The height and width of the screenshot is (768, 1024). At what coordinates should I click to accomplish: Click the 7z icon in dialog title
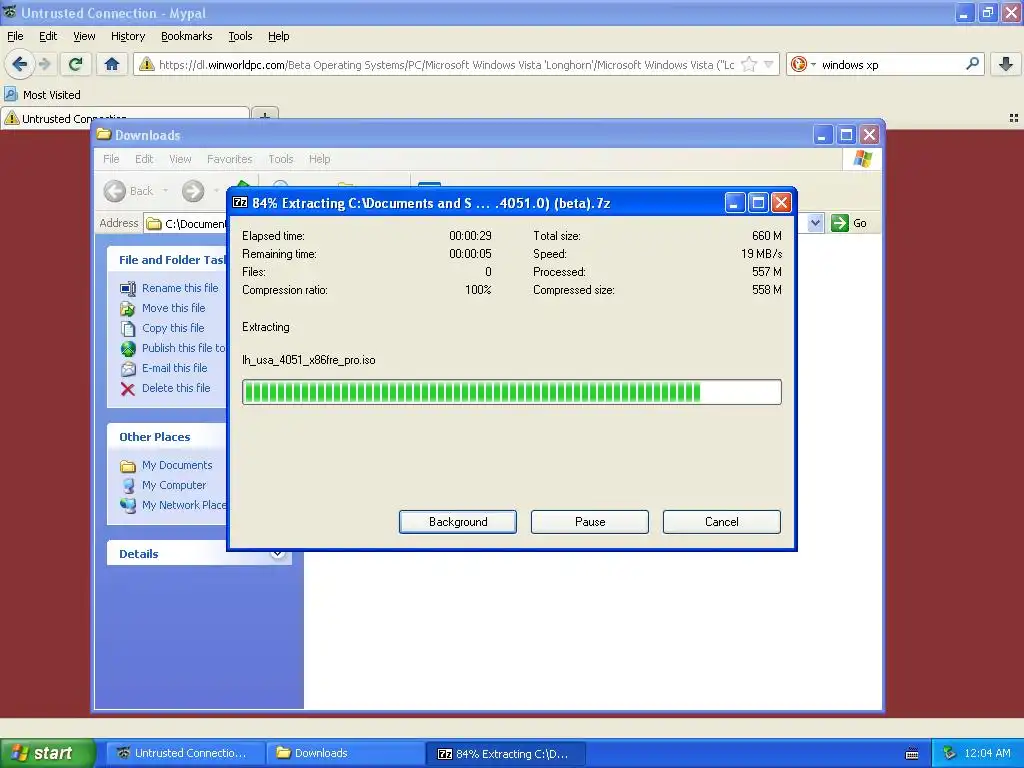click(x=240, y=202)
